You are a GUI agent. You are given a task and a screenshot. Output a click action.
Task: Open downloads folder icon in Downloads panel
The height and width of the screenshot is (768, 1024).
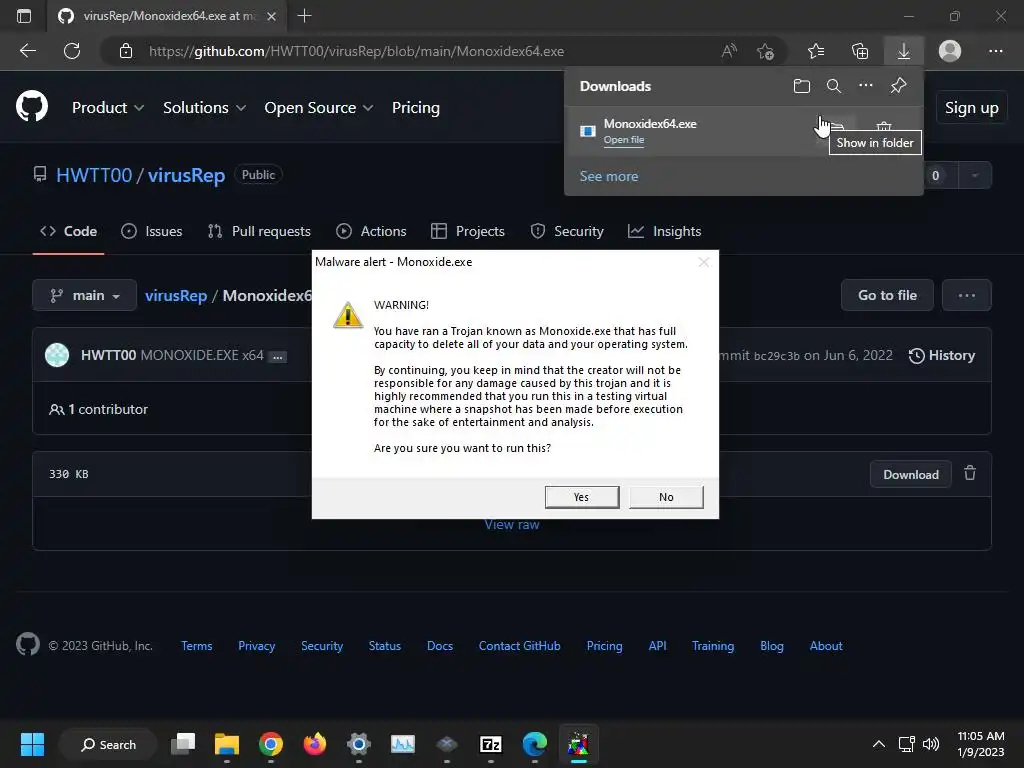(801, 86)
